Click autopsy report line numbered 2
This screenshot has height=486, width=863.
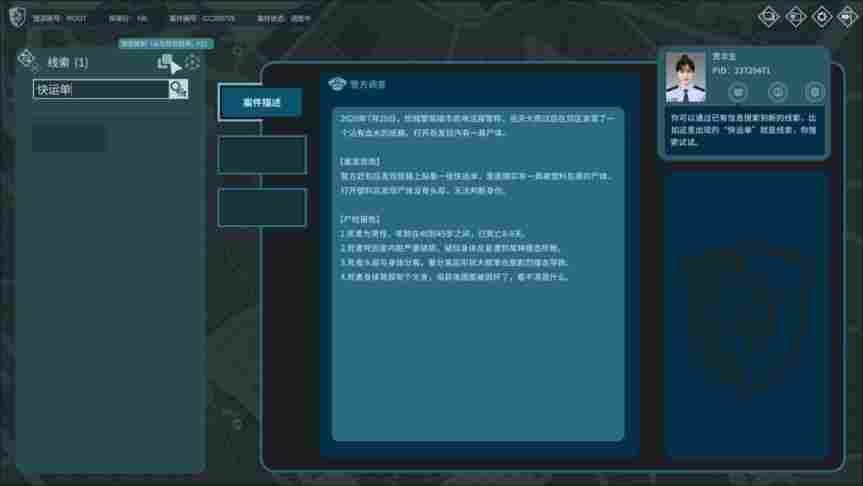tap(450, 248)
